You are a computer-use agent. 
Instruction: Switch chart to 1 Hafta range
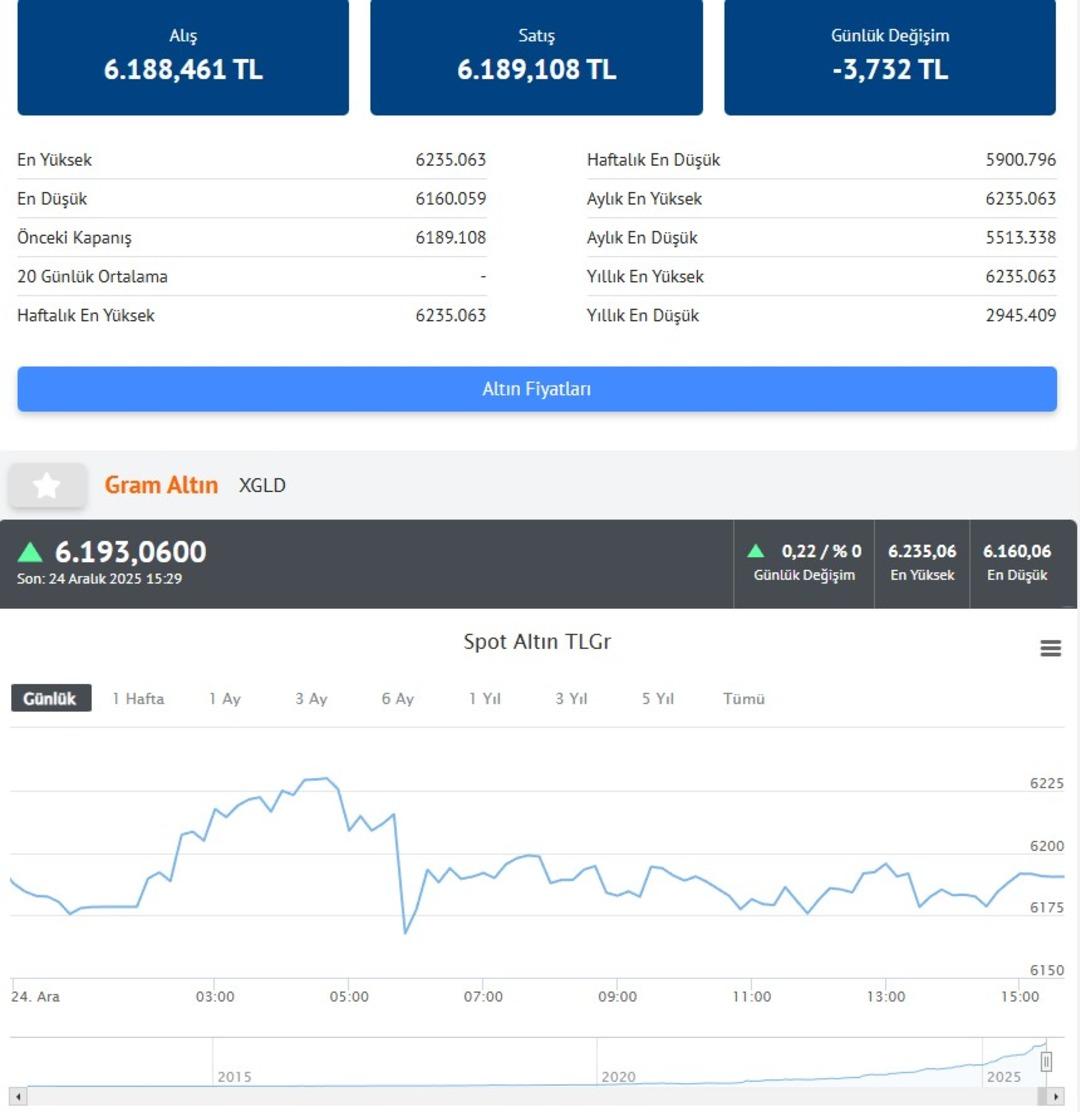[138, 699]
